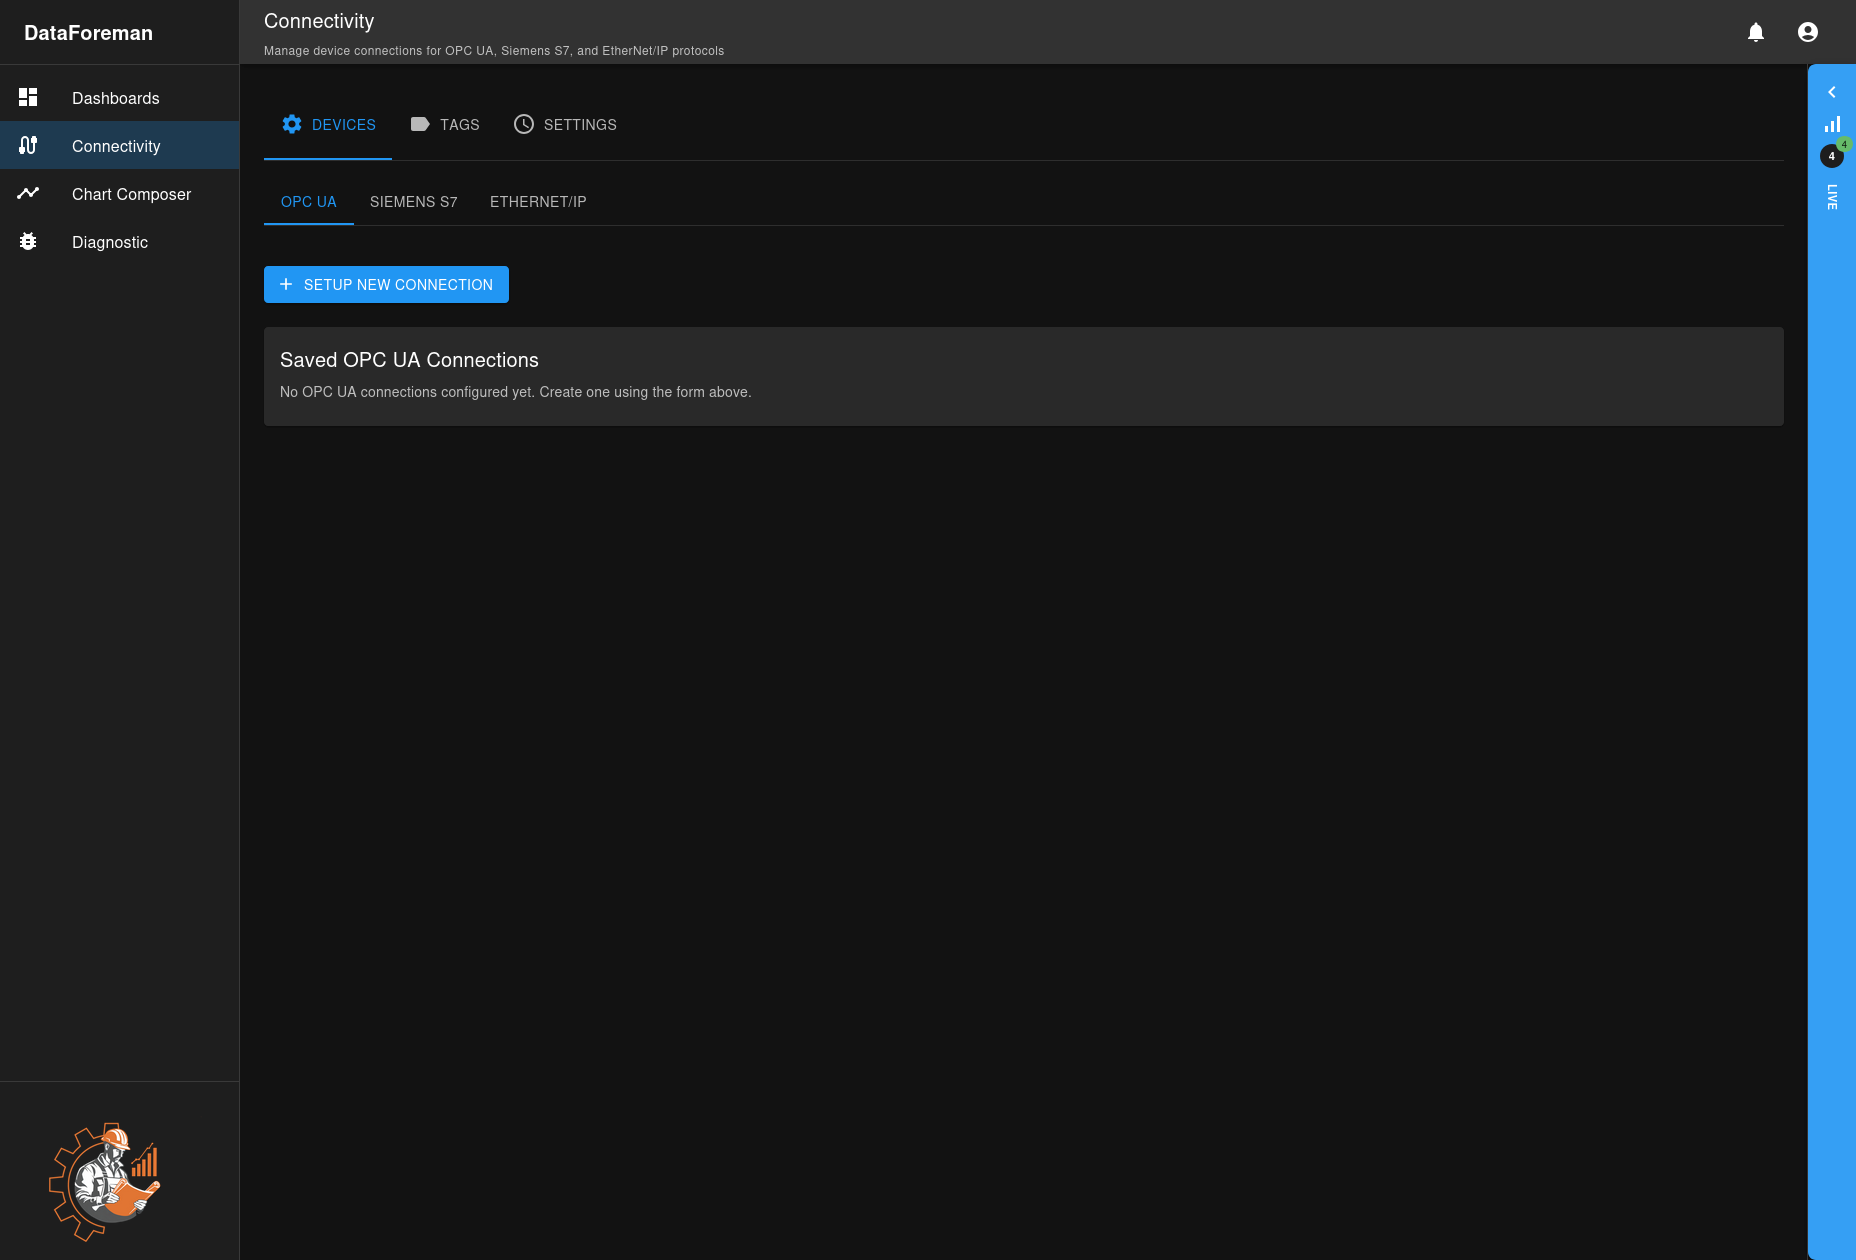This screenshot has height=1260, width=1856.
Task: Open the SETTINGS tab
Action: 580,124
